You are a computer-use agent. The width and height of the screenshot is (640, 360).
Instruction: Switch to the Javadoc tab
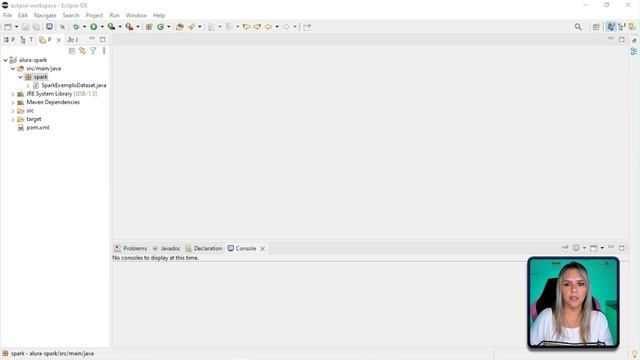(x=166, y=249)
